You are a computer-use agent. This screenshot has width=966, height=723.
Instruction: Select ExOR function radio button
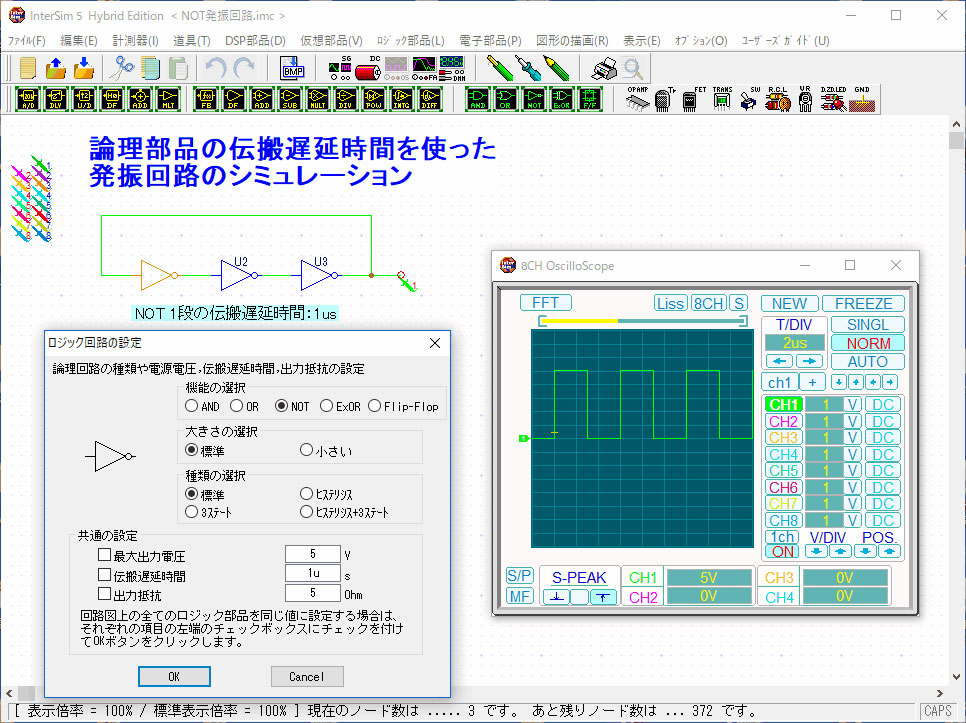pos(327,406)
